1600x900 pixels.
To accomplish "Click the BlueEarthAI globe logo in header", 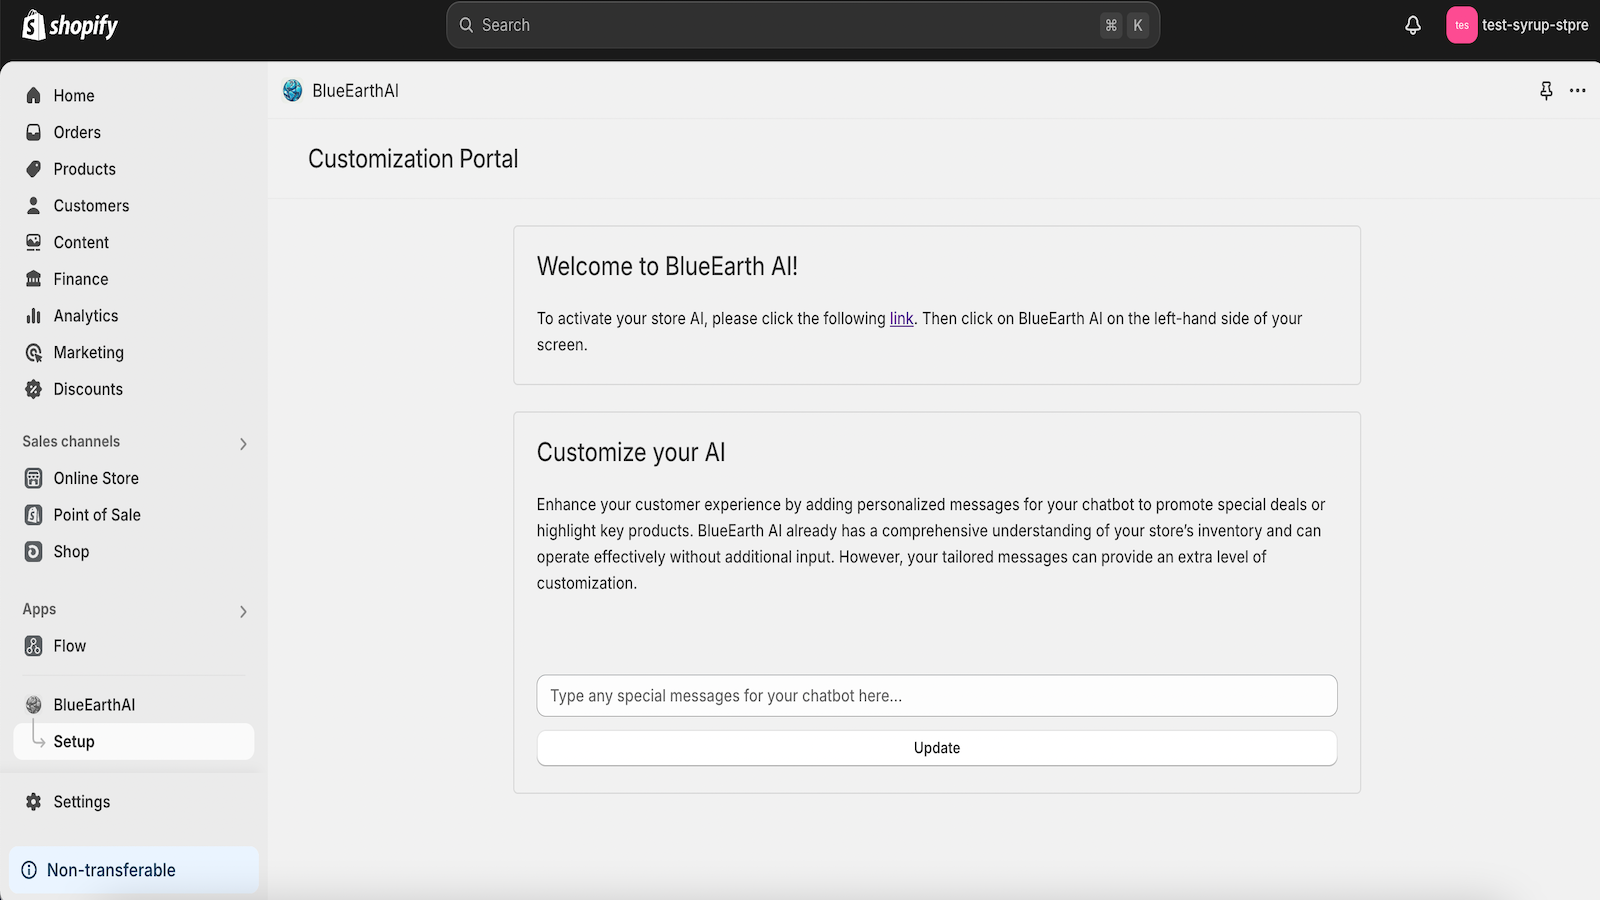I will click(292, 91).
